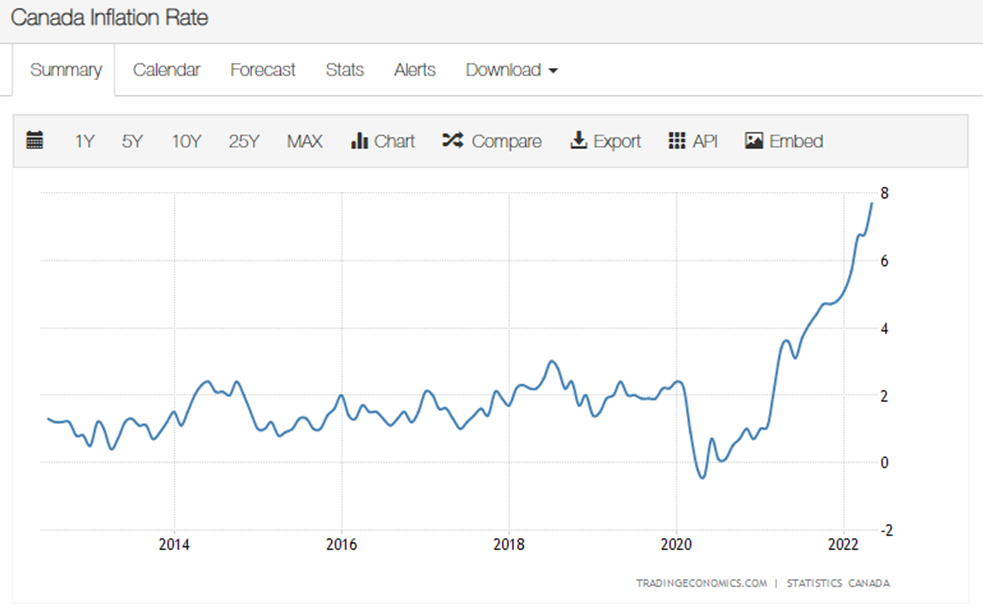This screenshot has height=614, width=983.
Task: Click the chart line's 2020 negative trough
Action: click(702, 478)
